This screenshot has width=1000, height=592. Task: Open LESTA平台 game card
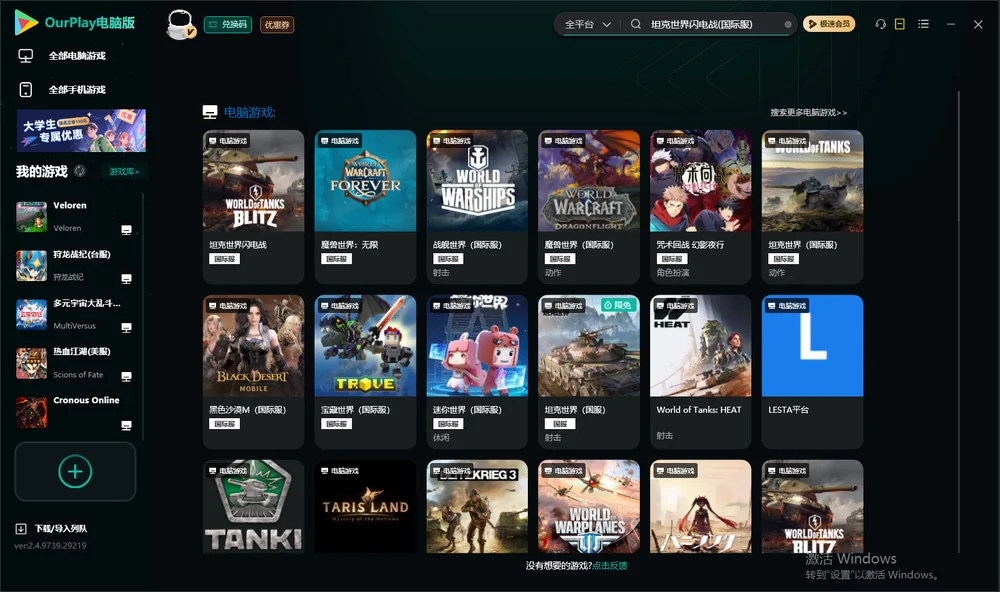tap(812, 372)
